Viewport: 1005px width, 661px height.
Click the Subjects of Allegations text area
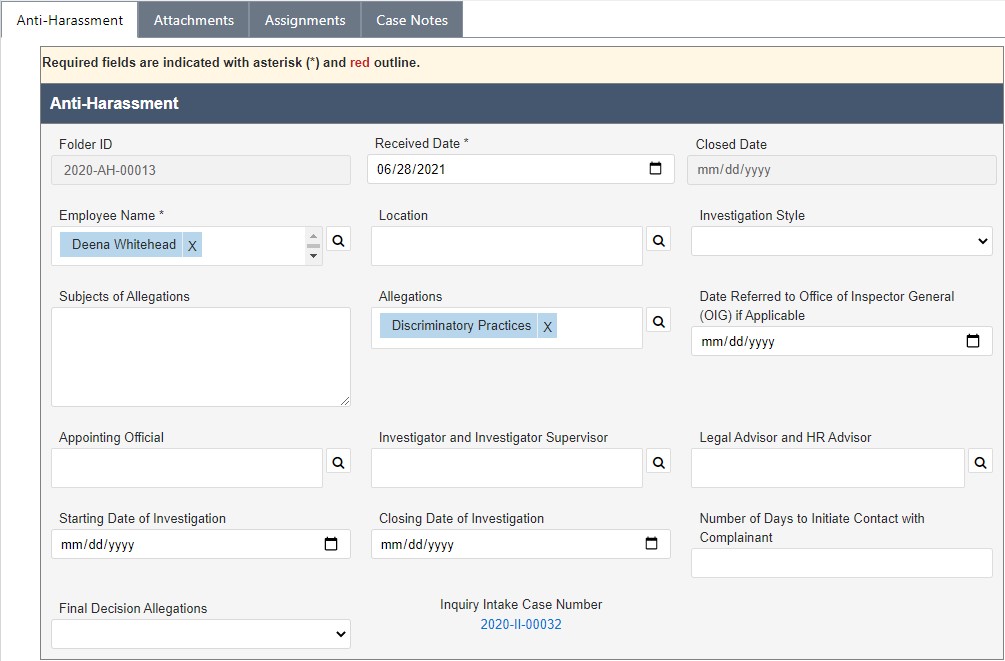[x=201, y=357]
